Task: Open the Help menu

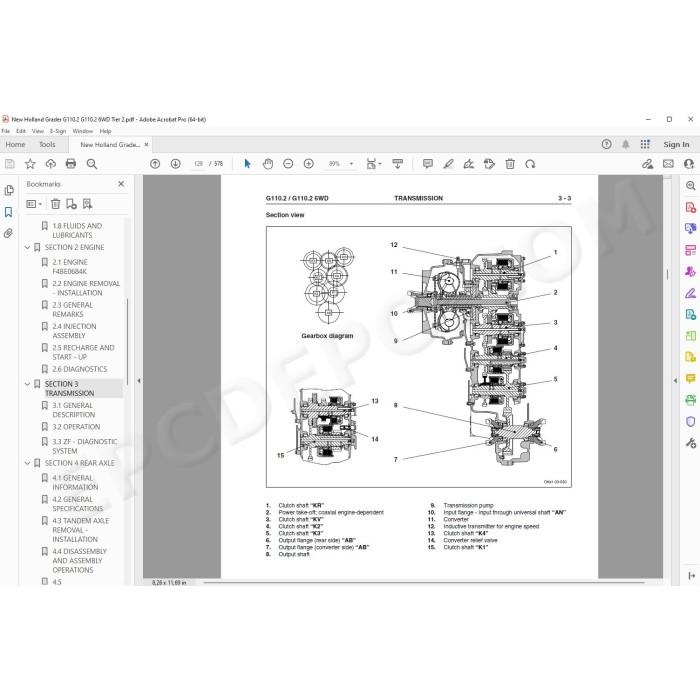Action: 105,131
